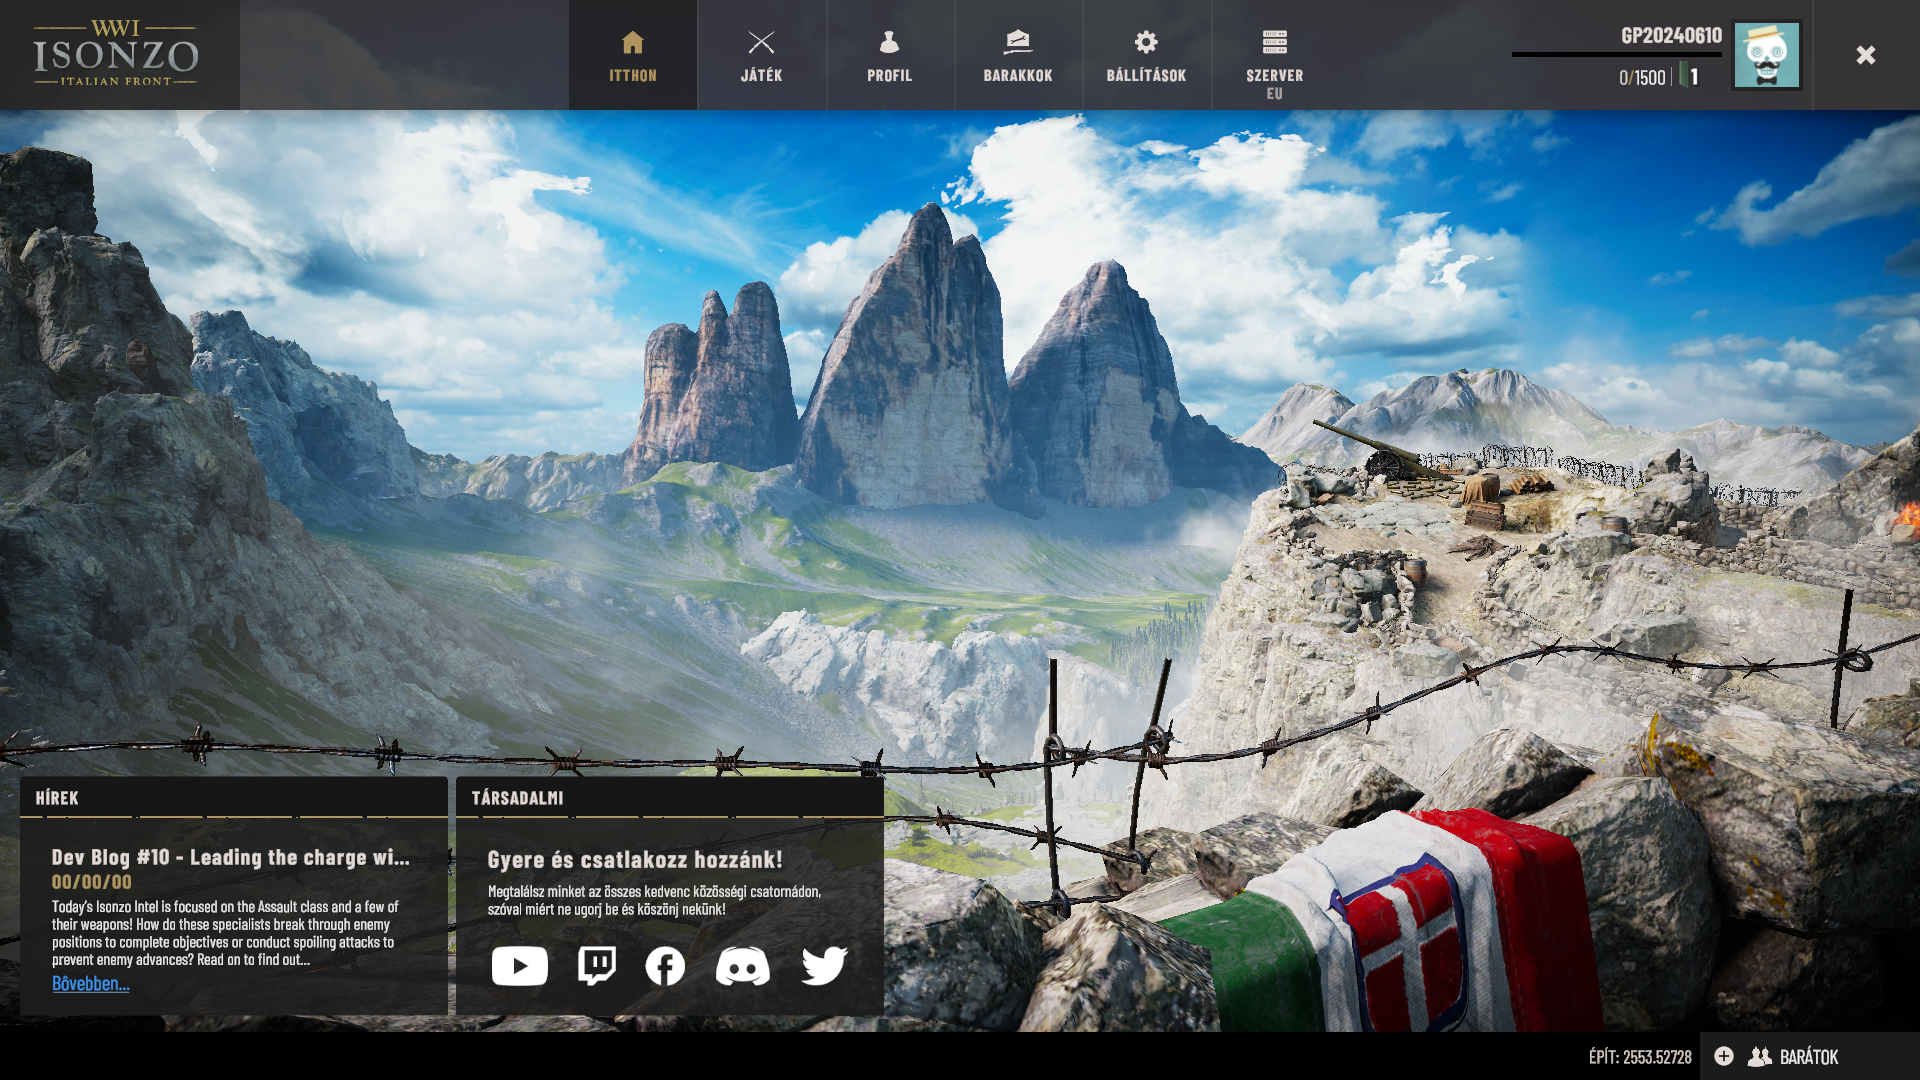This screenshot has height=1080, width=1920.
Task: Switch to the Itthon tab
Action: point(633,56)
